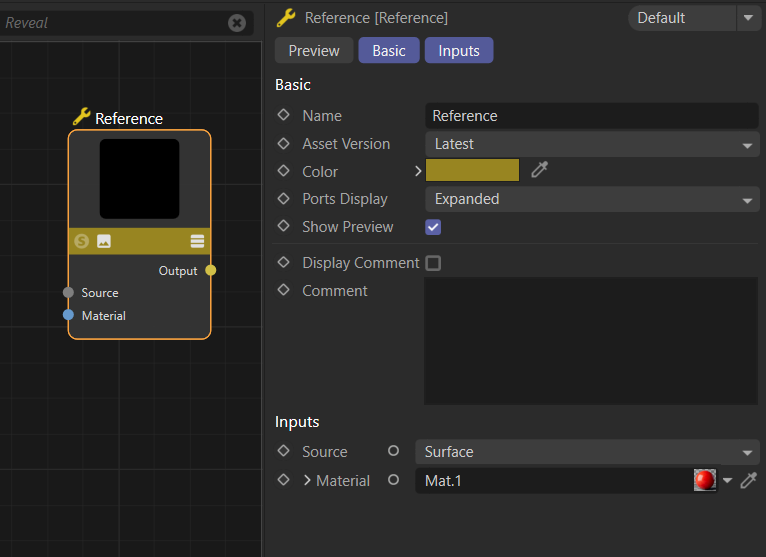The height and width of the screenshot is (557, 766).
Task: Click the yellow Output port on node
Action: pos(210,270)
